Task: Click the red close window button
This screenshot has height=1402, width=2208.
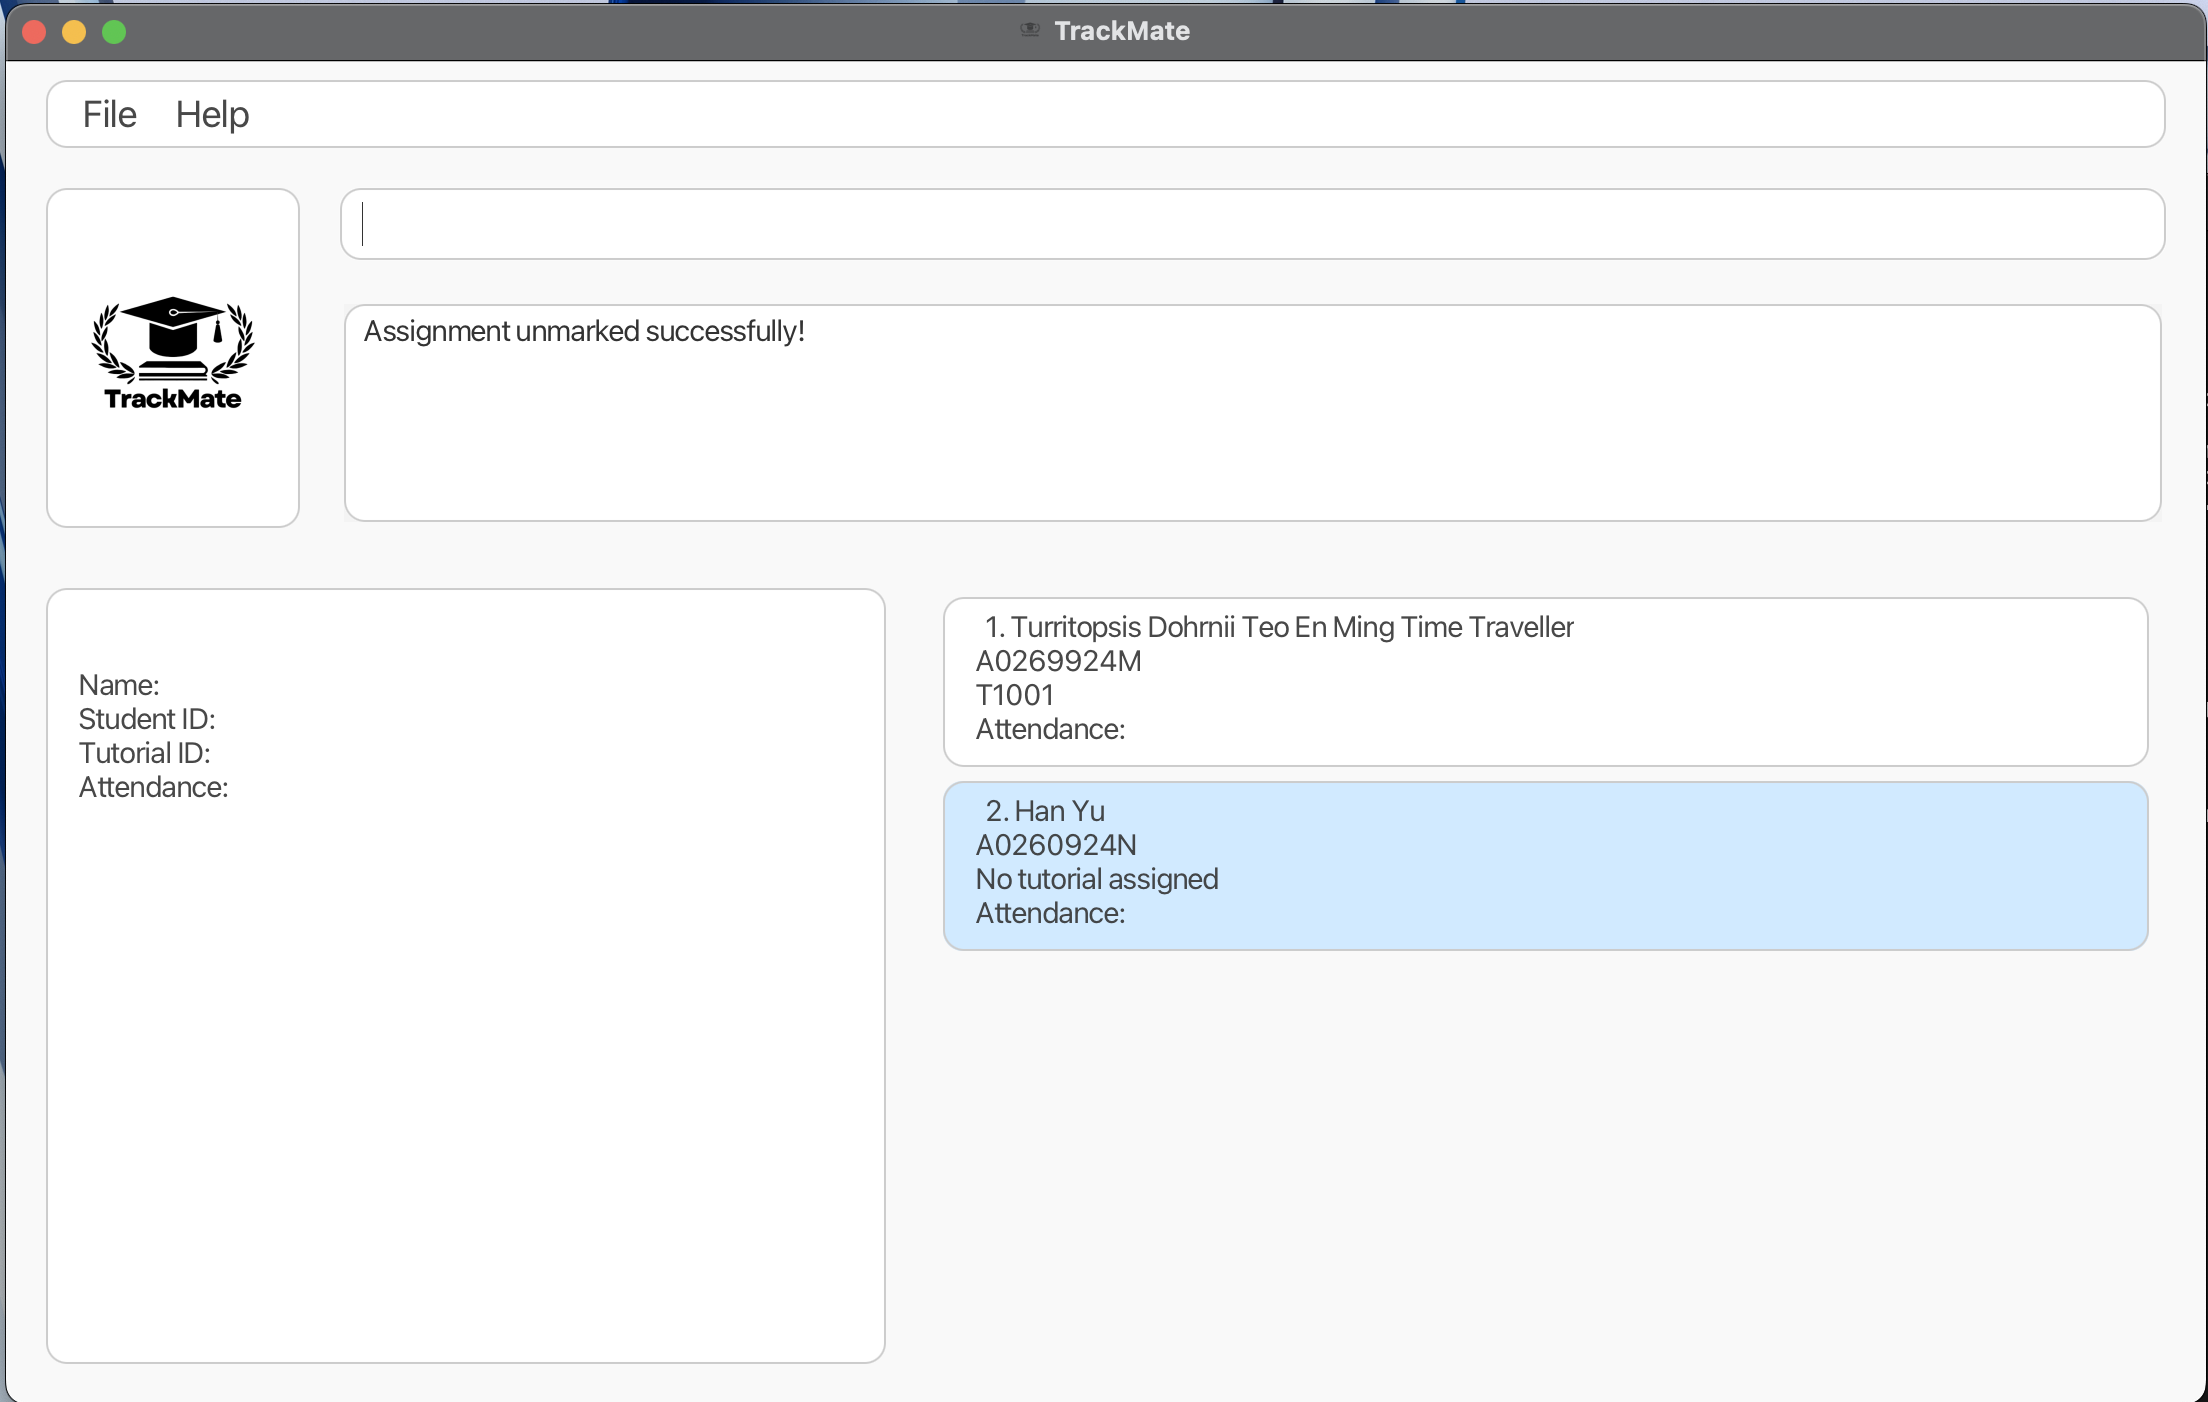Action: [34, 32]
